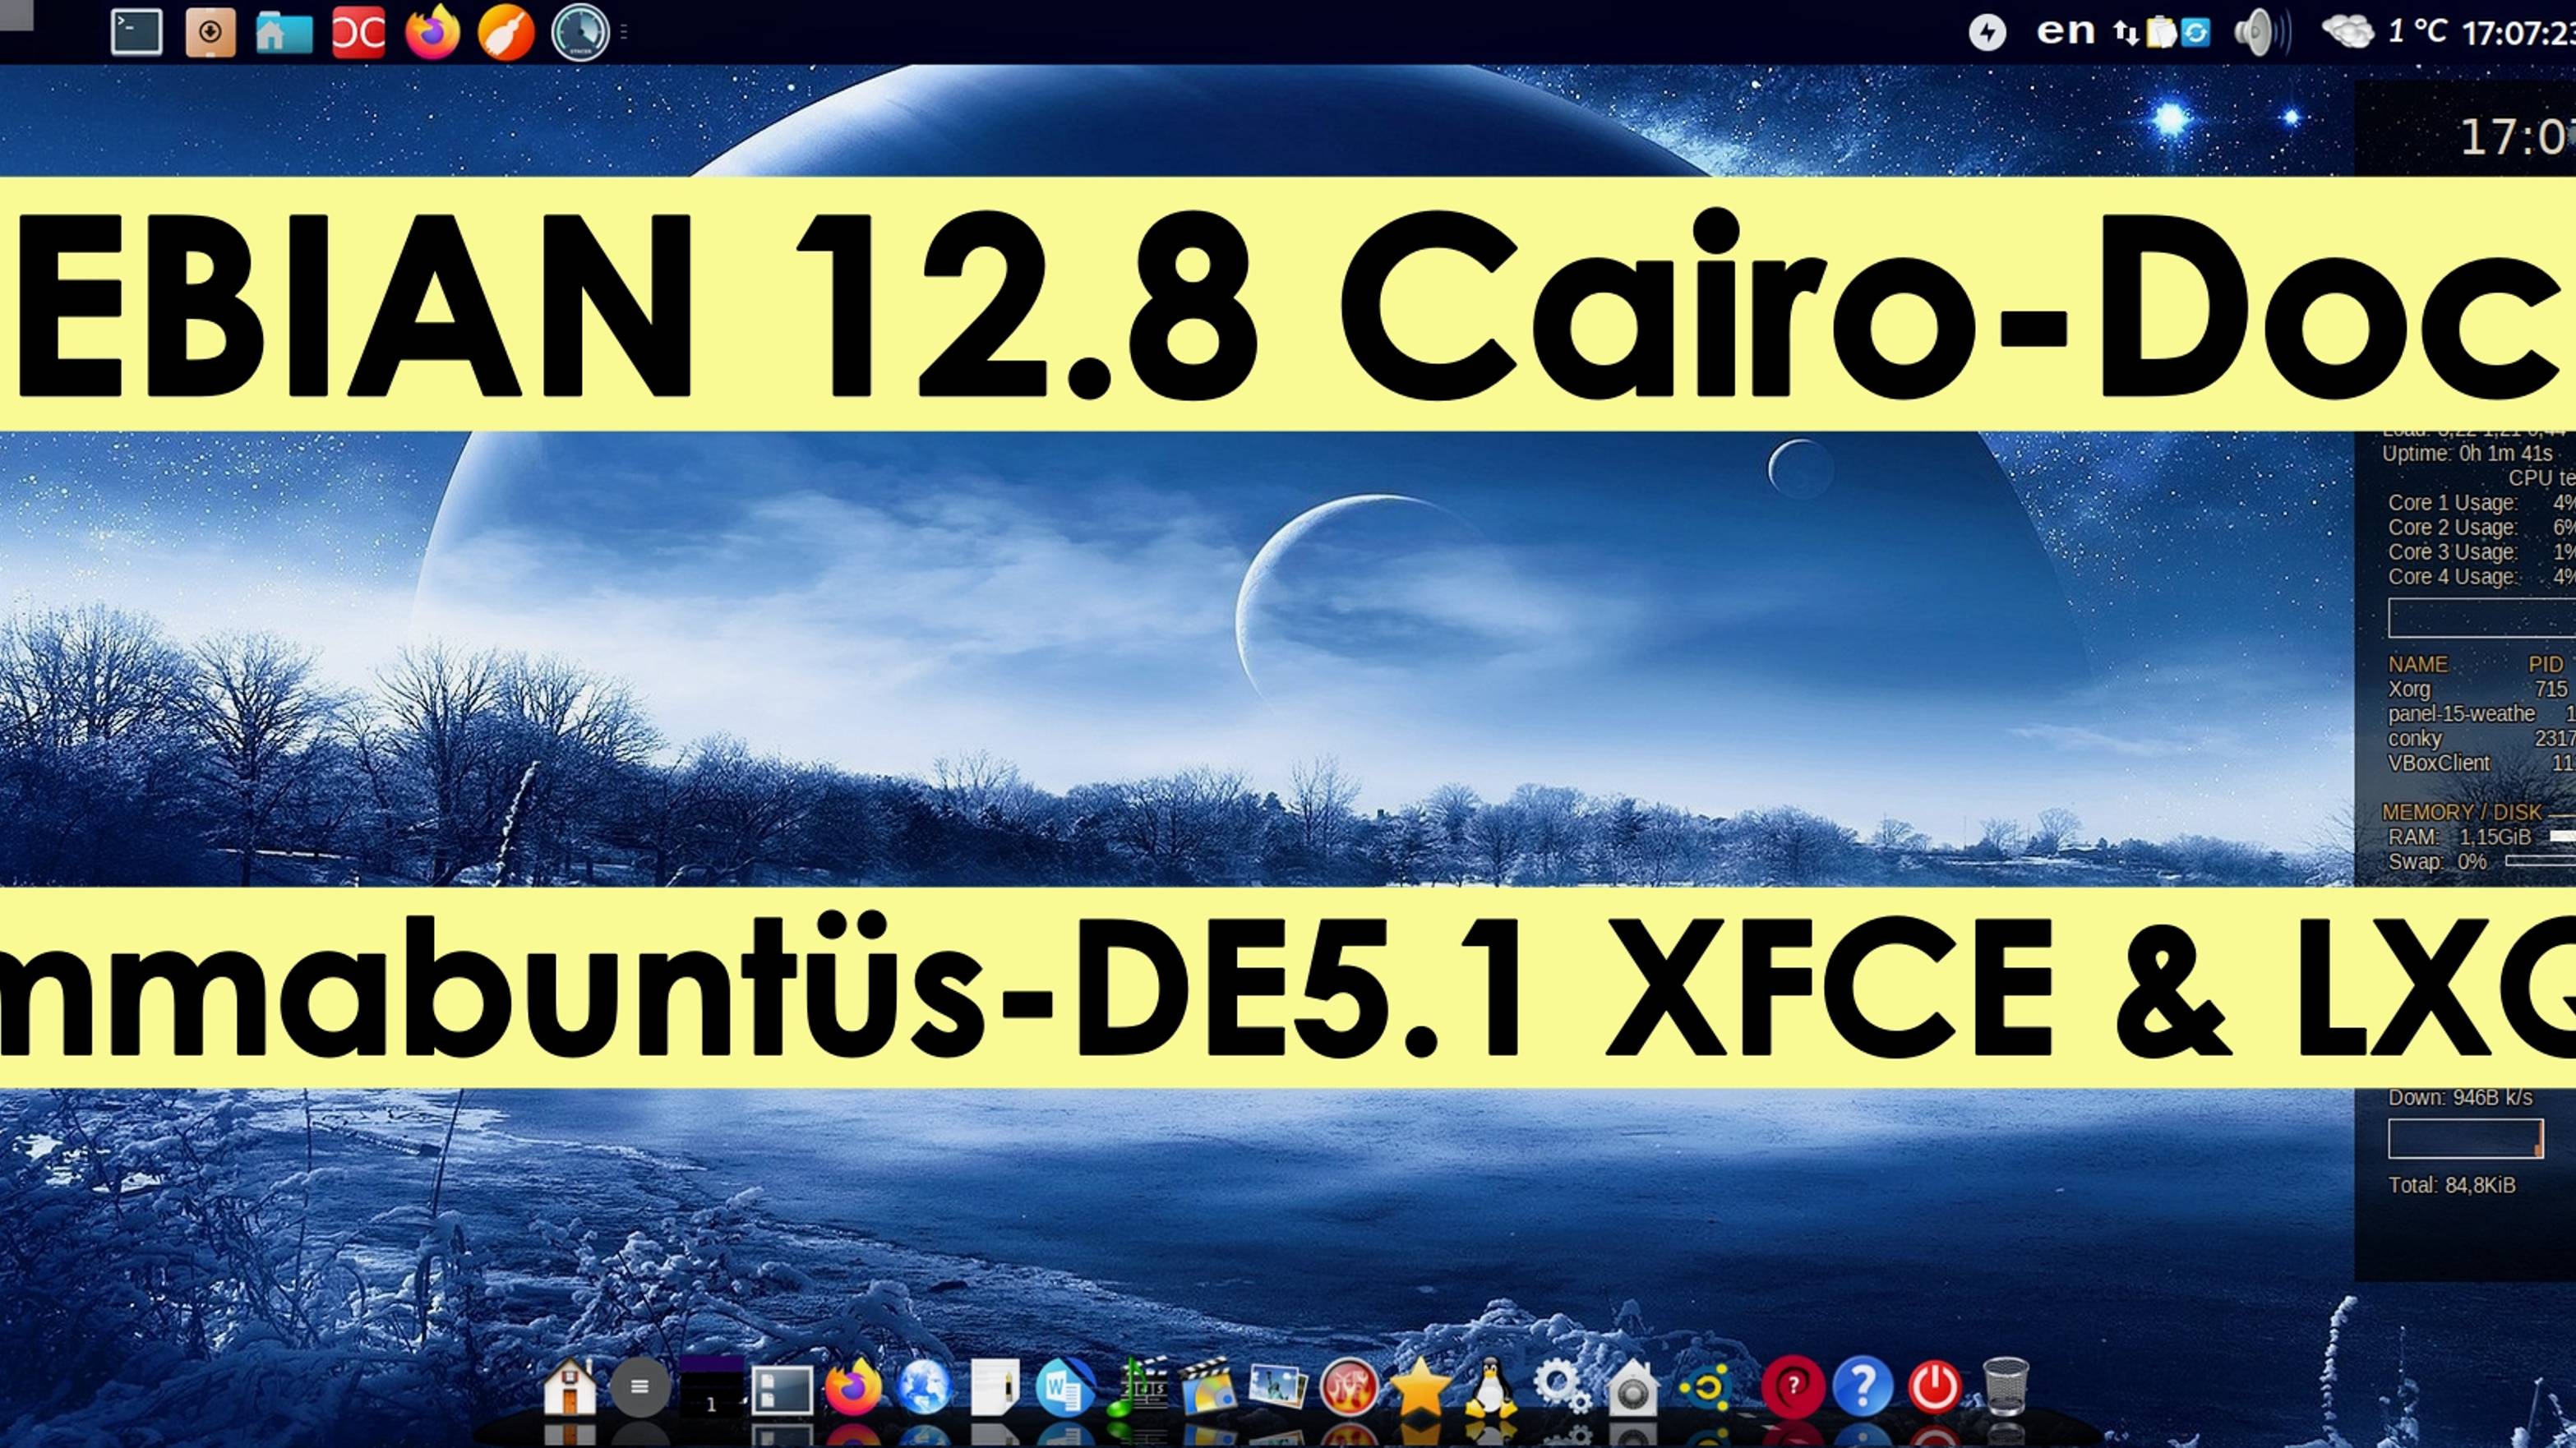The height and width of the screenshot is (1448, 2576).
Task: Click the show desktop dock icon
Action: [x=782, y=1390]
